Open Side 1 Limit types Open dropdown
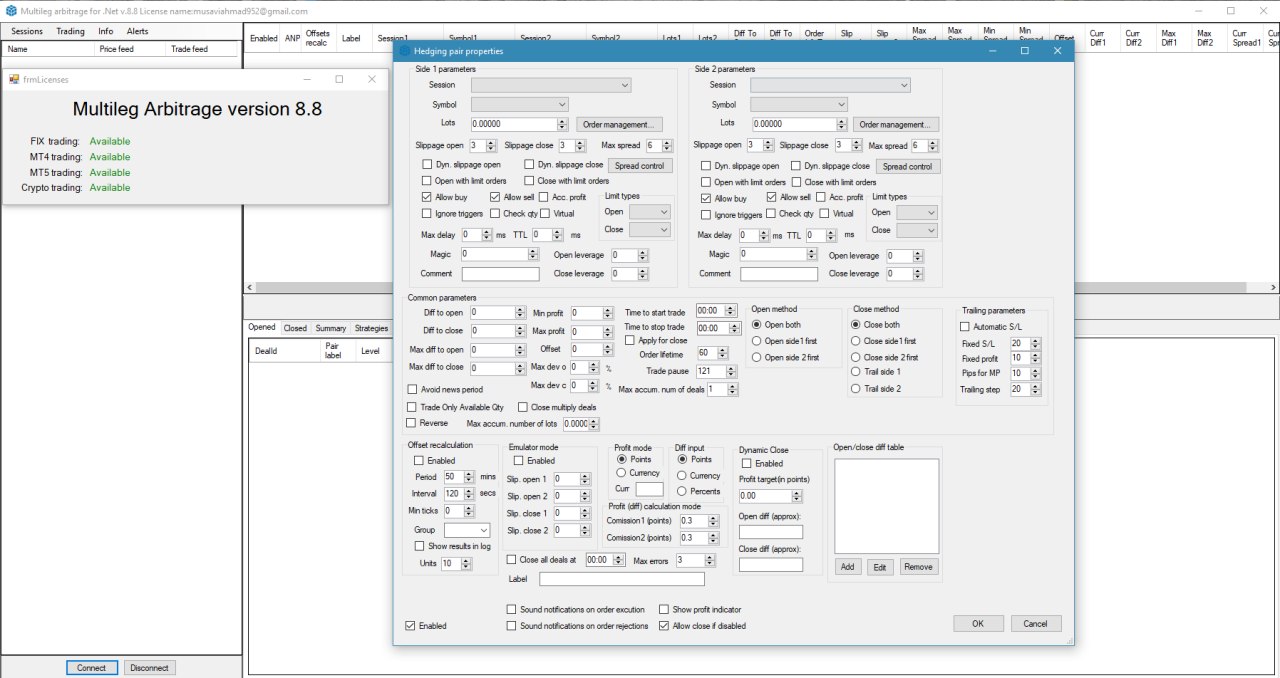This screenshot has height=678, width=1280. click(649, 212)
